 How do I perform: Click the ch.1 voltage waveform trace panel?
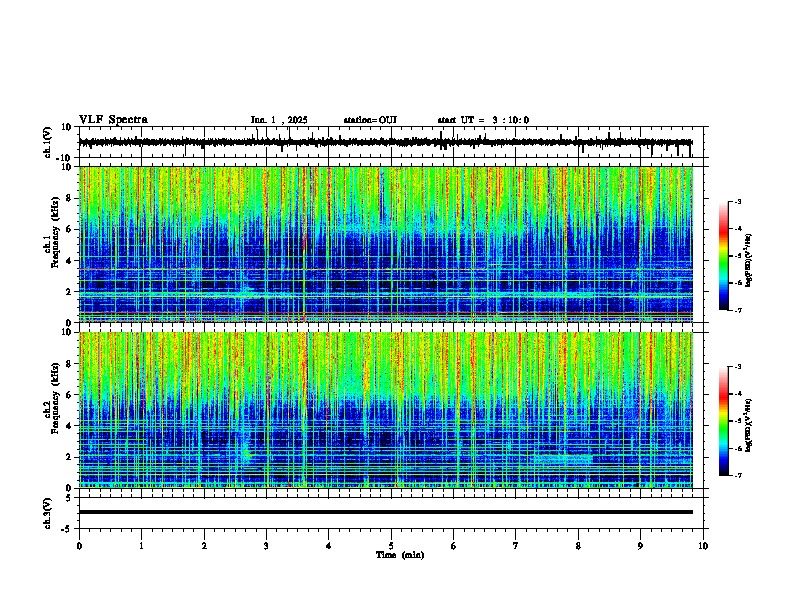tap(390, 142)
